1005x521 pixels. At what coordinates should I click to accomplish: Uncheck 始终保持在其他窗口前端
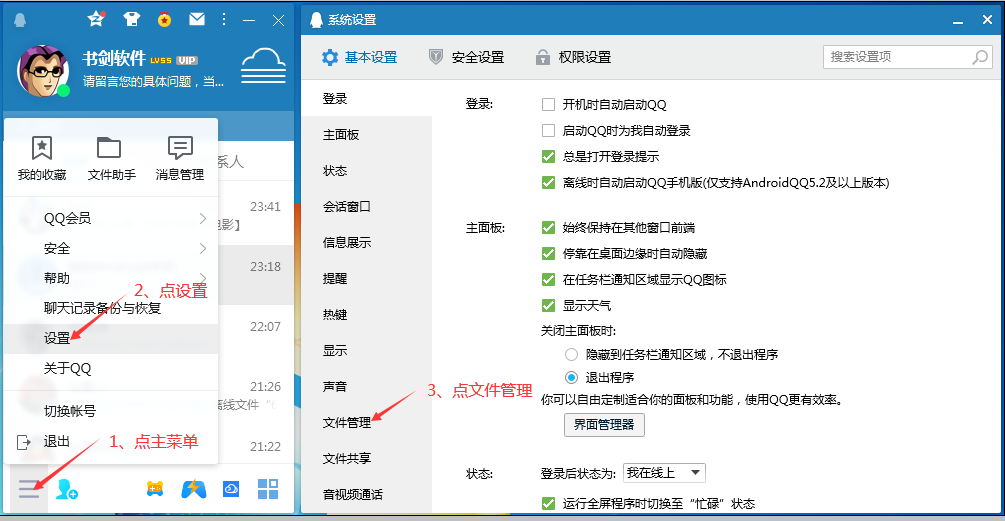pyautogui.click(x=548, y=227)
